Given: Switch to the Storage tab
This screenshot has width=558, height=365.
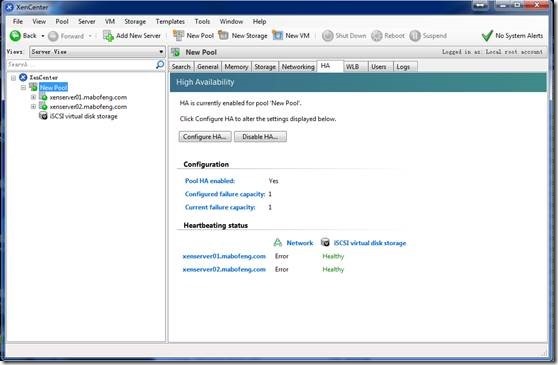Looking at the screenshot, I should click(265, 67).
